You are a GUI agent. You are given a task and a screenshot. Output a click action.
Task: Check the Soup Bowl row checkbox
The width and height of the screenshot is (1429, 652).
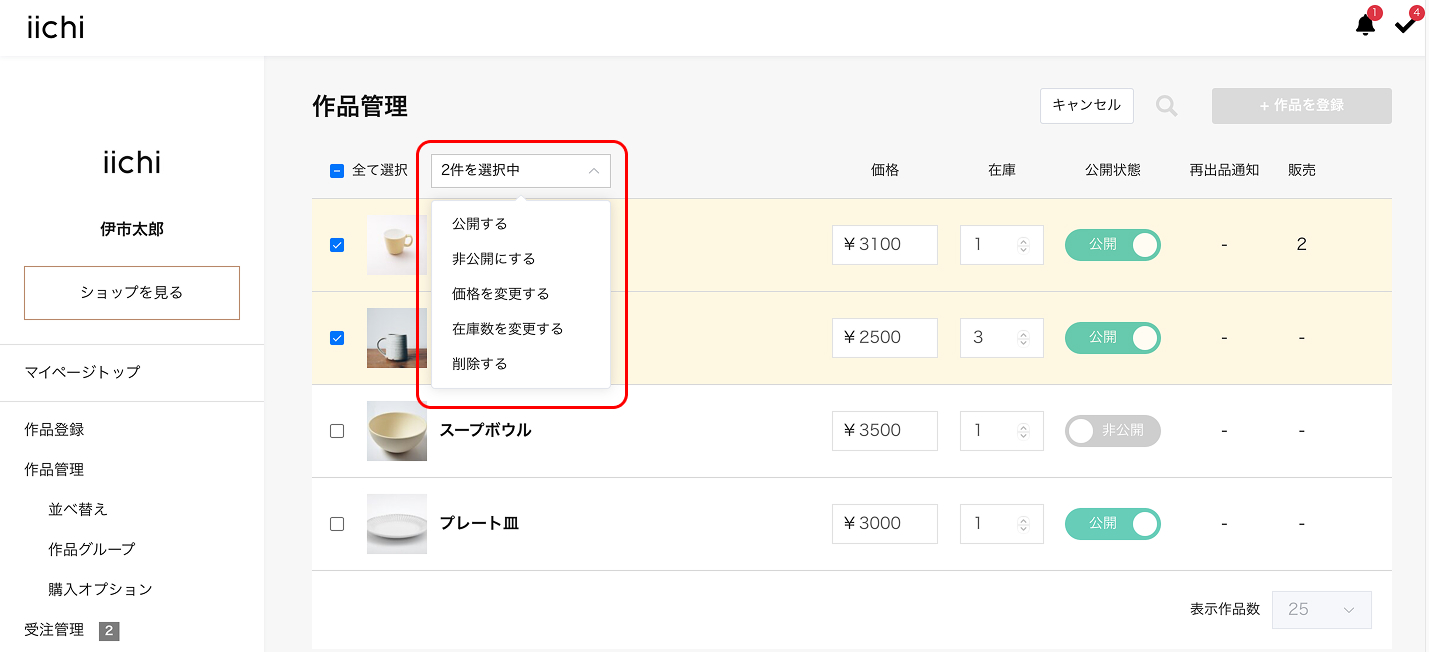click(x=337, y=431)
